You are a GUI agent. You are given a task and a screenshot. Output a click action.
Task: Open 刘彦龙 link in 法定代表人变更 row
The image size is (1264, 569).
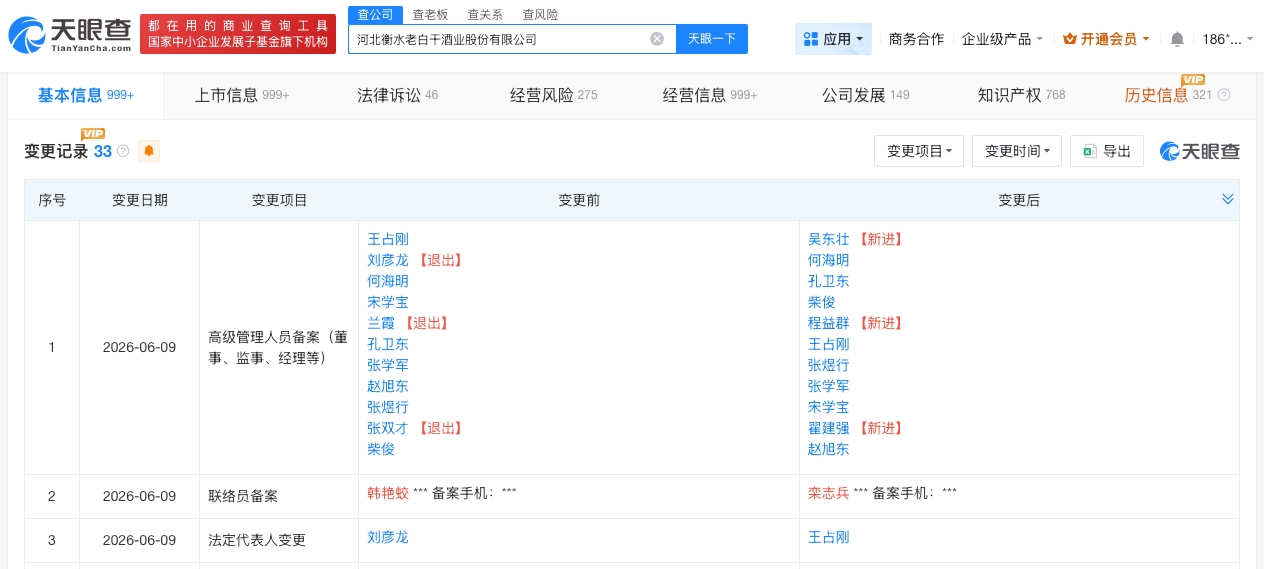(x=388, y=537)
